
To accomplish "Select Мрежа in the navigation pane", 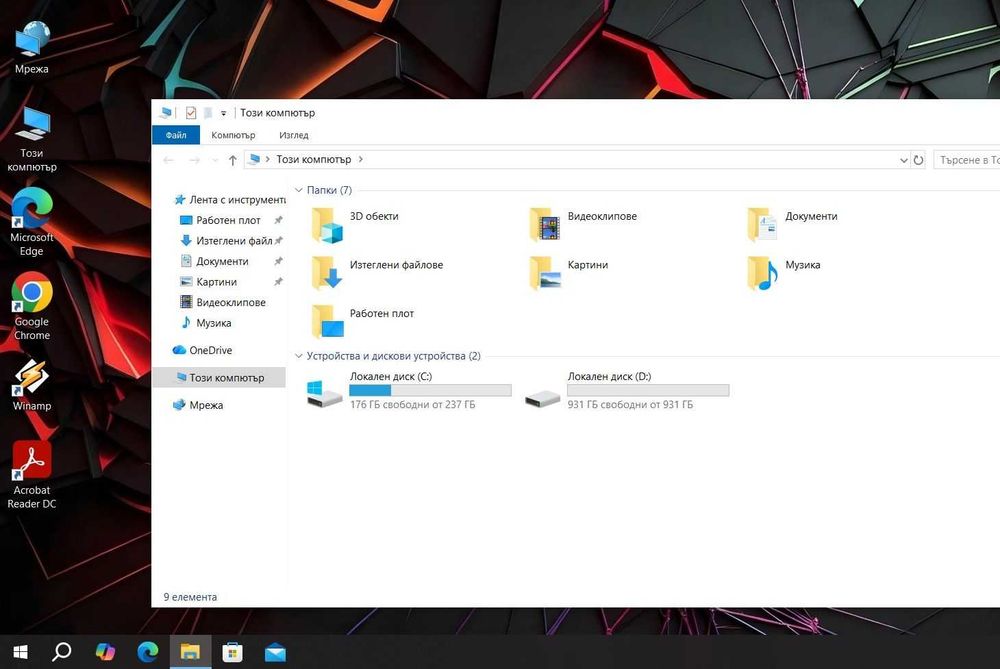I will click(x=198, y=405).
